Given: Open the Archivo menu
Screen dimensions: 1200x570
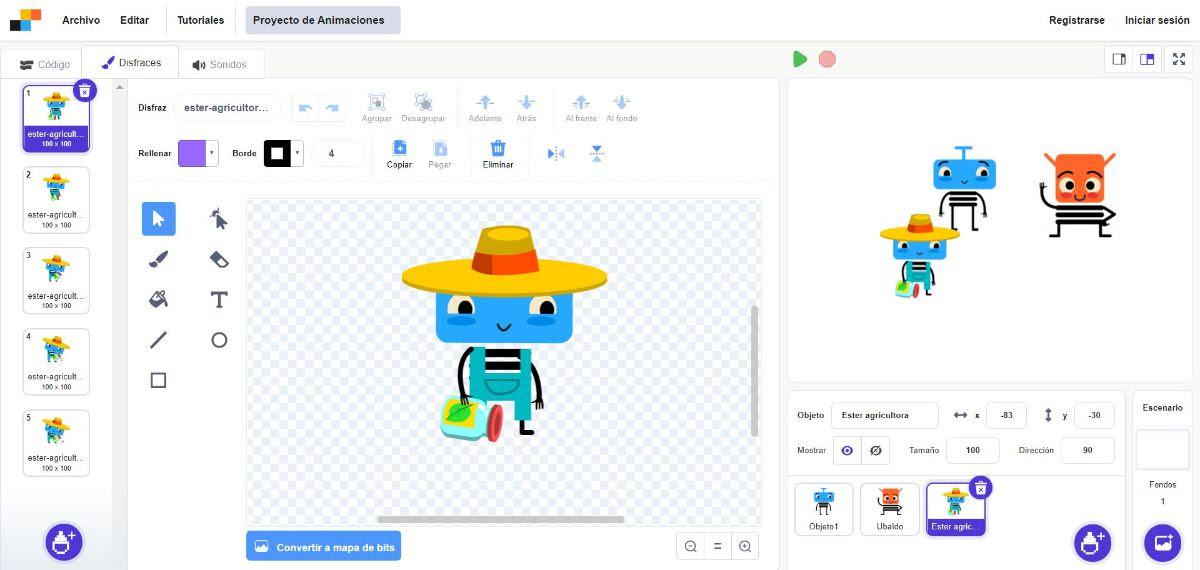Looking at the screenshot, I should pyautogui.click(x=81, y=20).
